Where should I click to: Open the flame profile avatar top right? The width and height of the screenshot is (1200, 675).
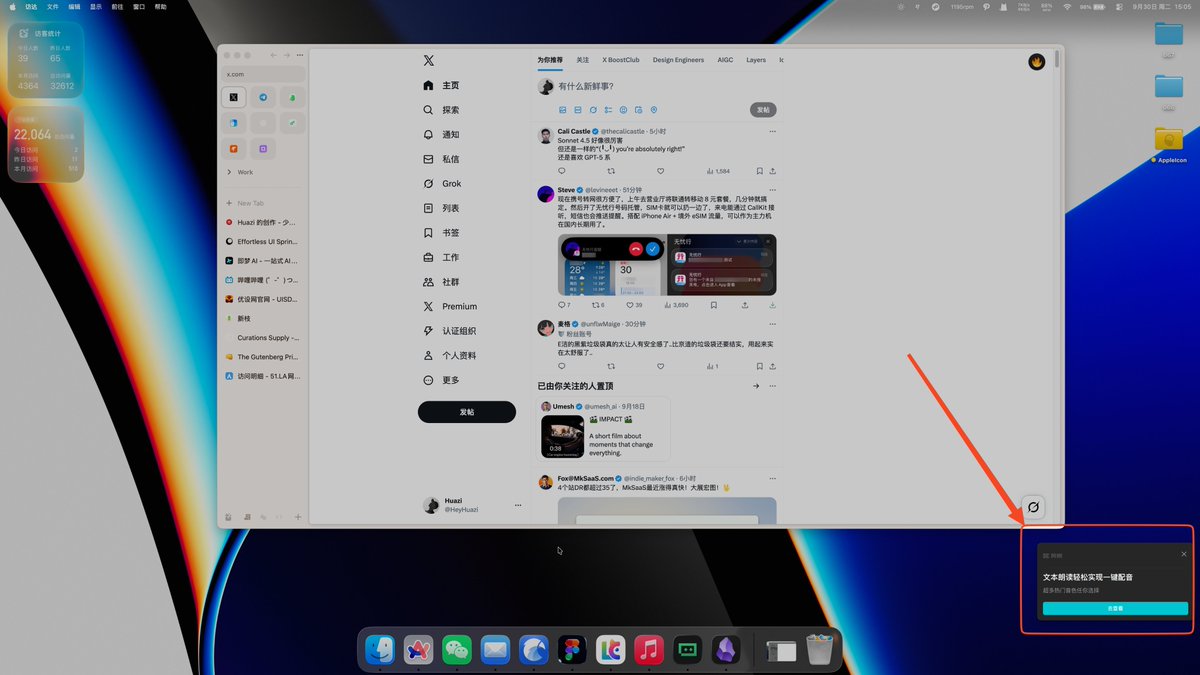click(x=1037, y=62)
